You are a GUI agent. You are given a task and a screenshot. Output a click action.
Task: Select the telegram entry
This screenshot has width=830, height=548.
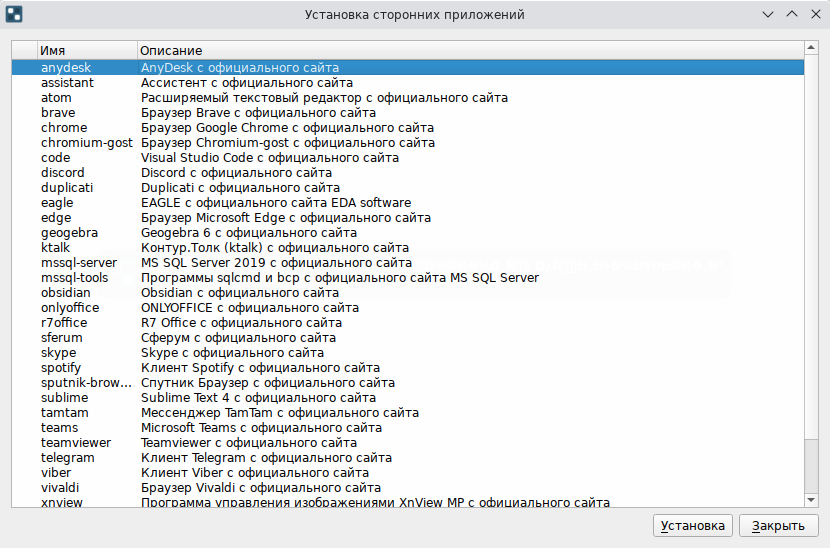(408, 457)
